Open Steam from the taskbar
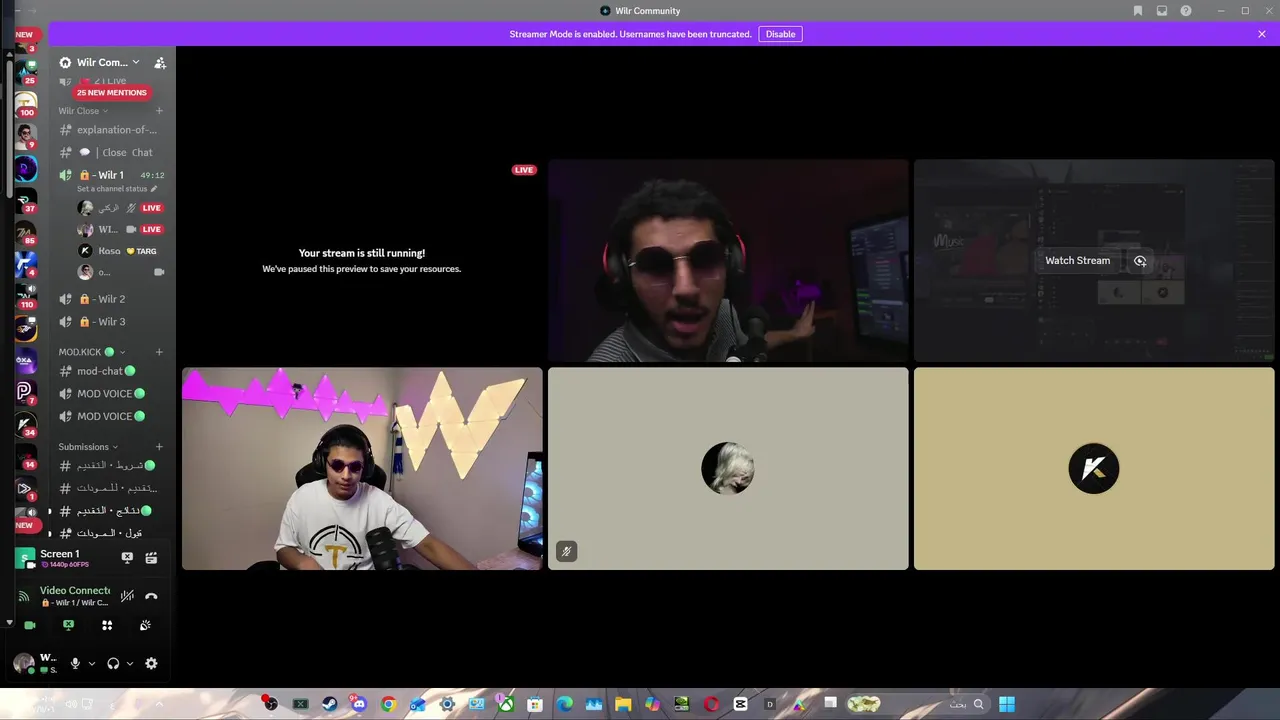 tap(329, 704)
